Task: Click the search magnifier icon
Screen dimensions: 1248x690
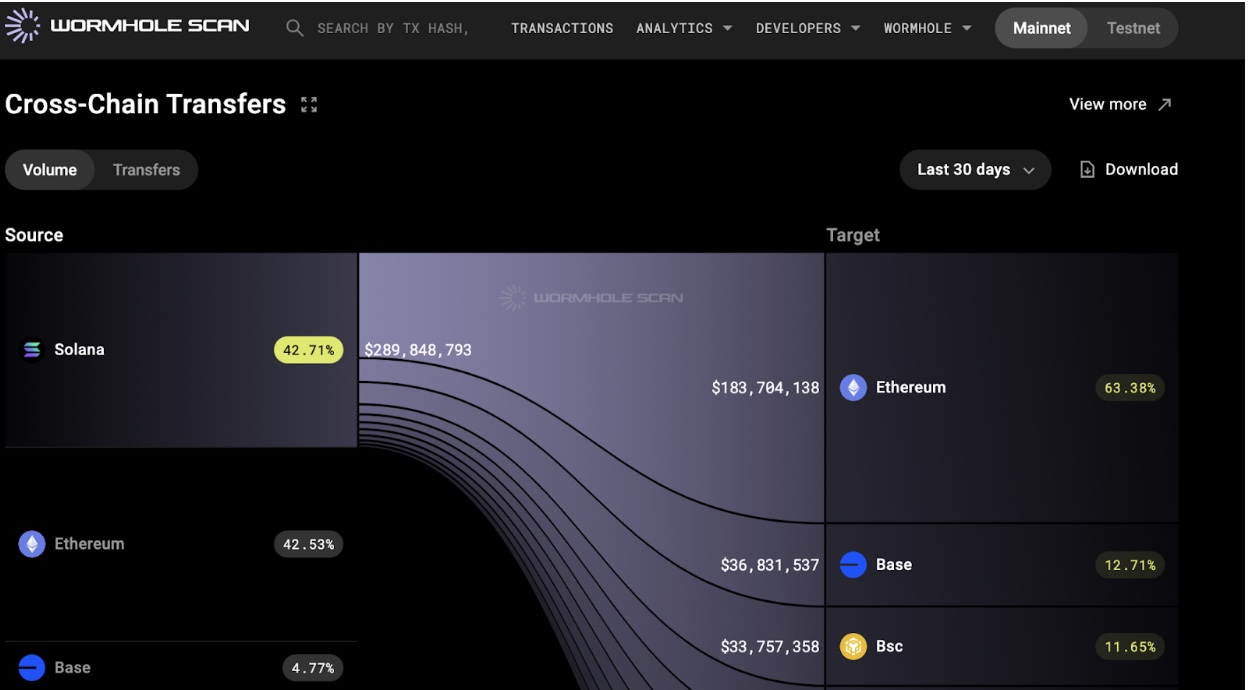Action: (295, 28)
